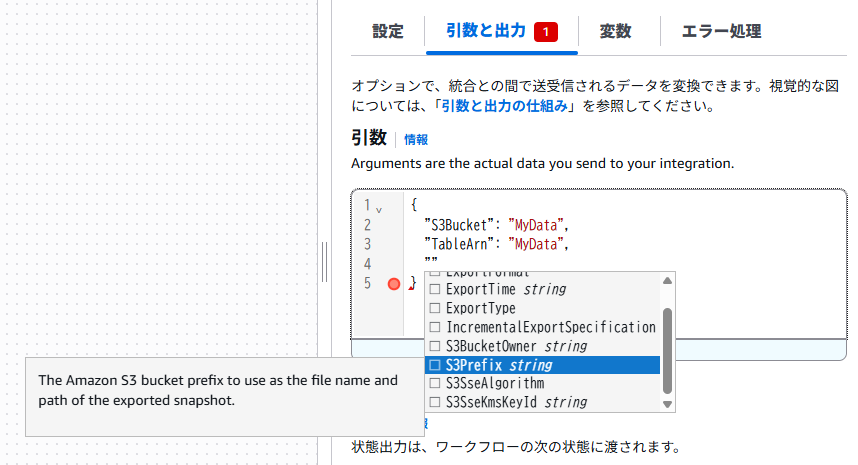858x465 pixels.
Task: Click the MyData value on line 3
Action: click(x=536, y=244)
